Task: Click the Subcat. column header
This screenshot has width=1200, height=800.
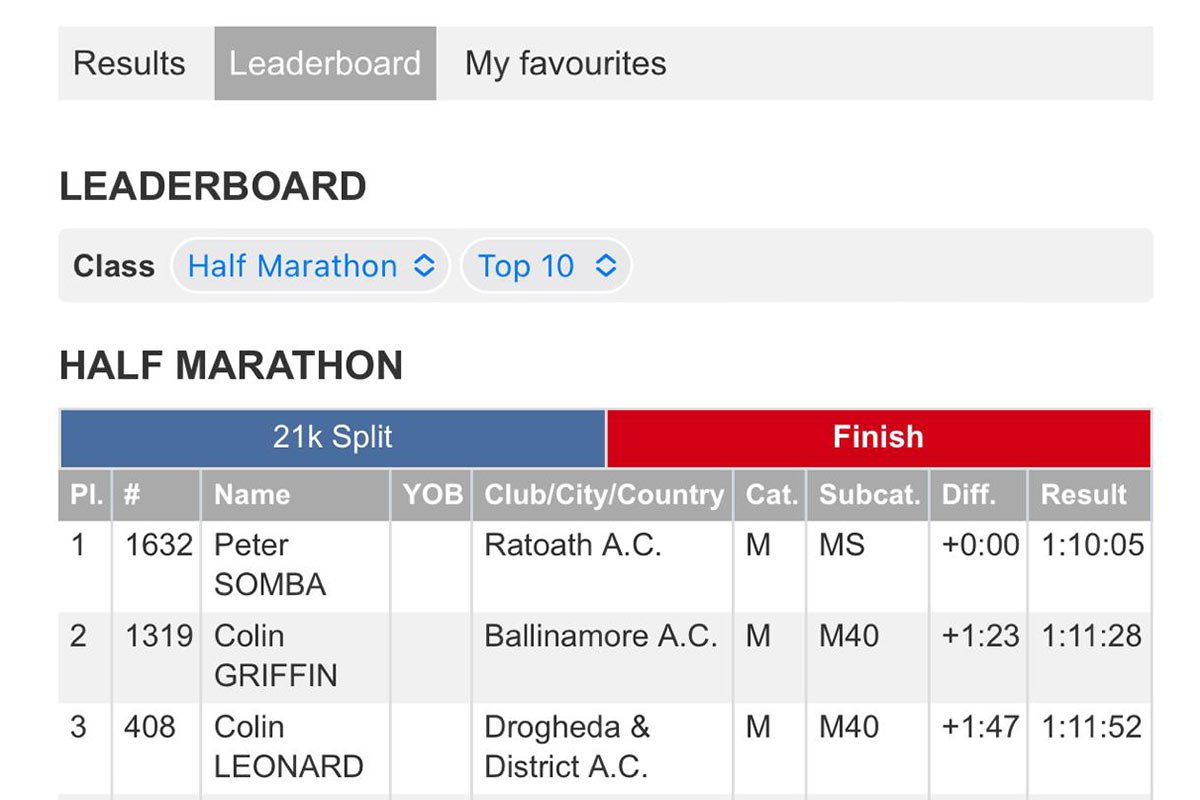Action: point(867,495)
